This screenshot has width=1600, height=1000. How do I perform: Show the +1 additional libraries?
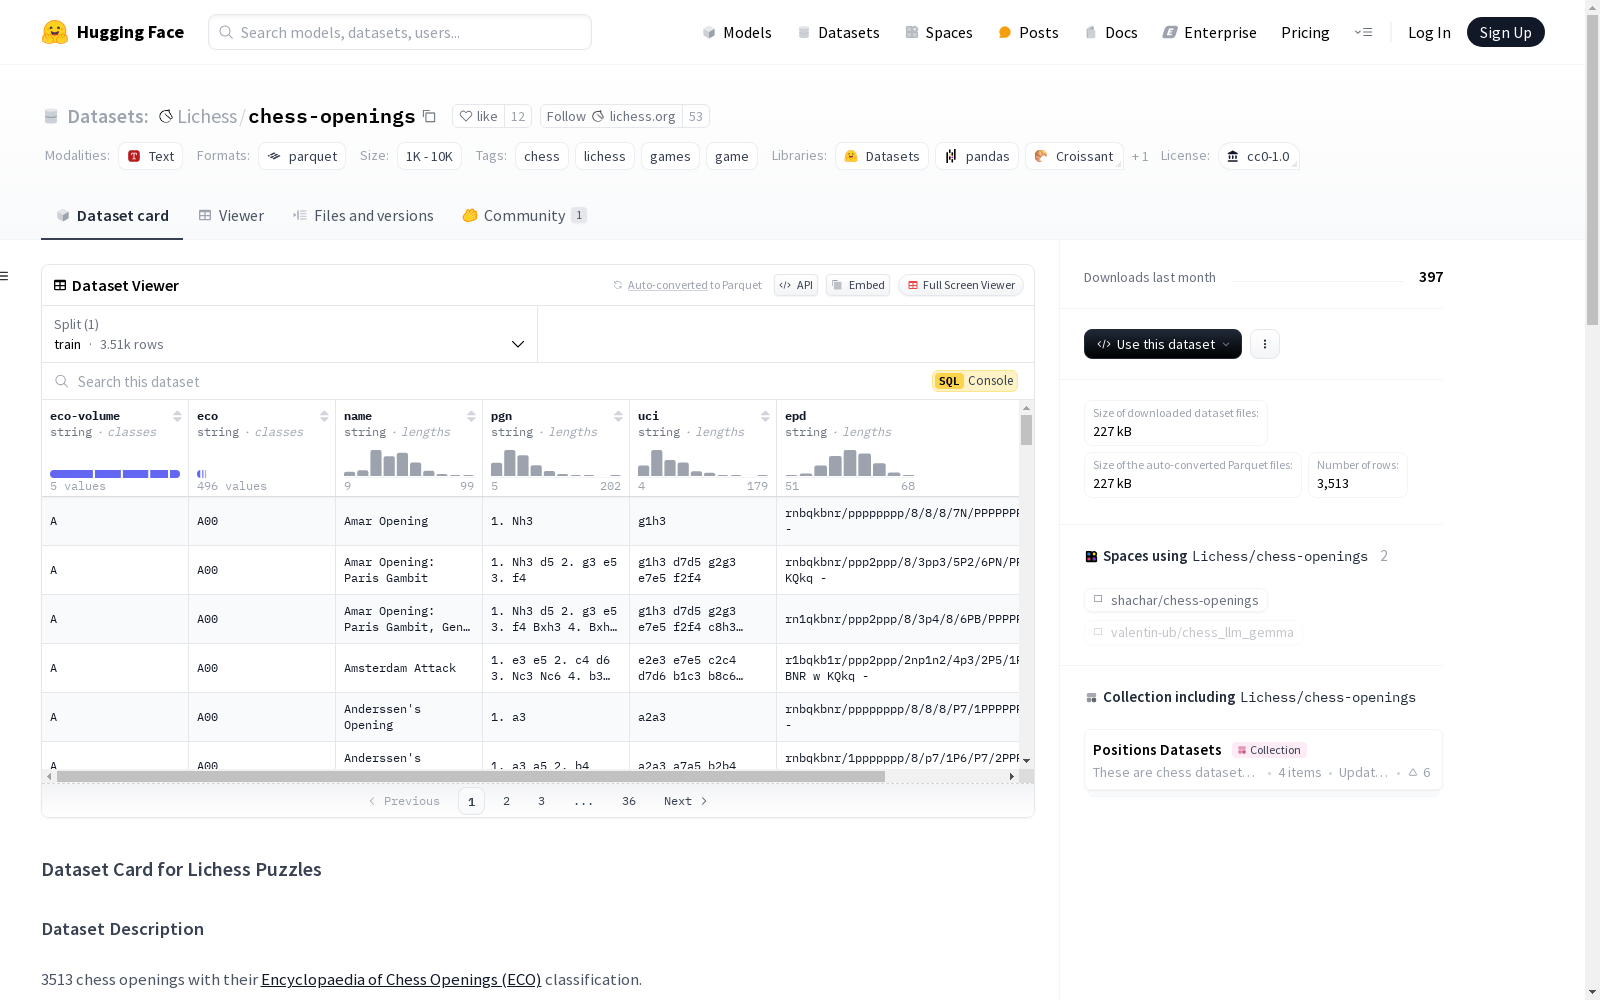pos(1140,156)
